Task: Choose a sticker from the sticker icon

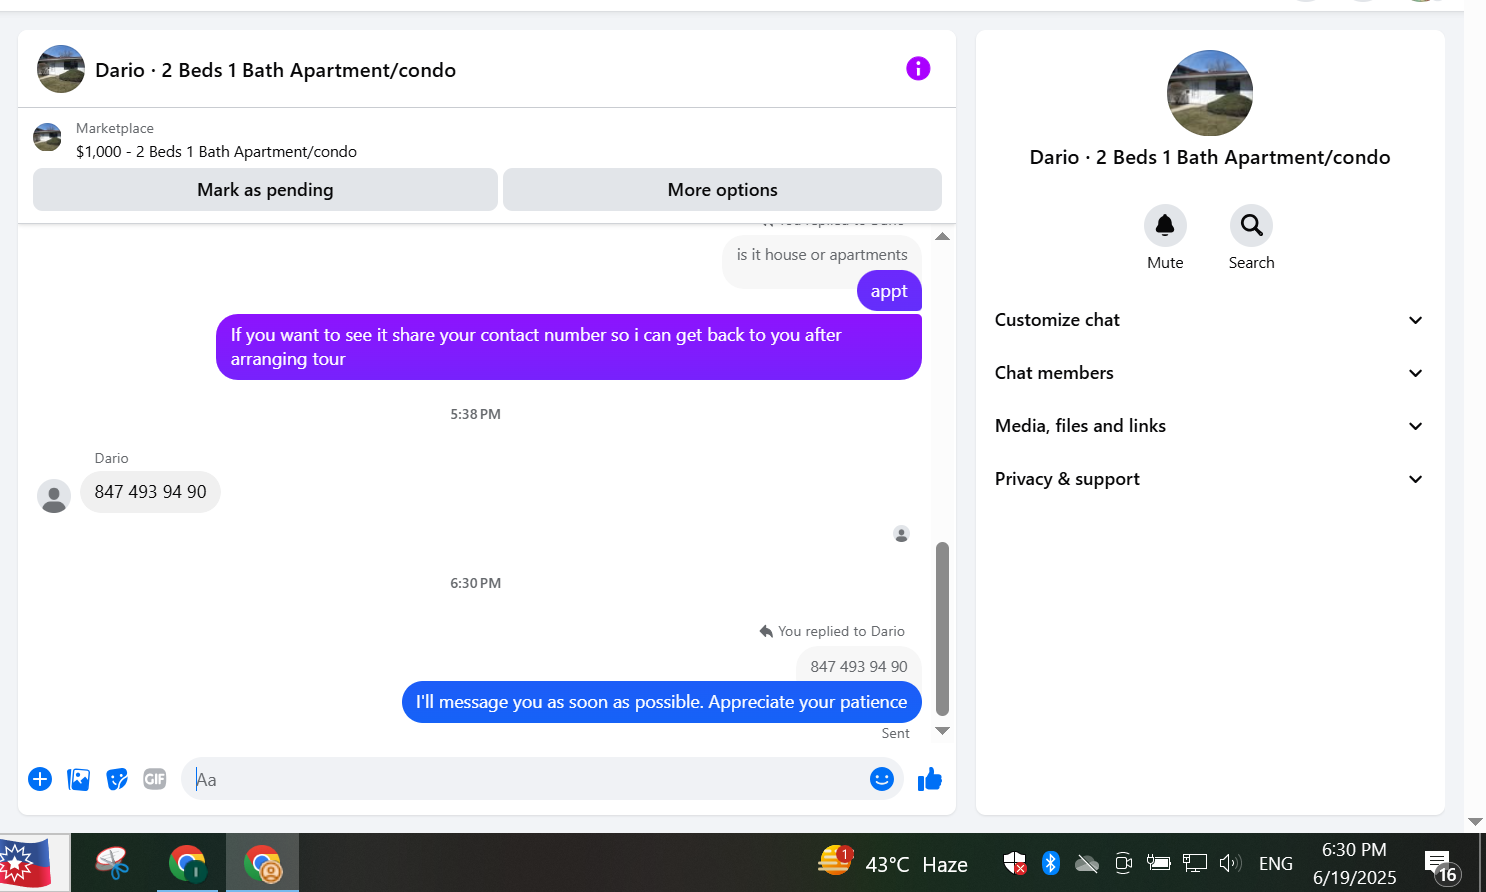Action: 117,779
